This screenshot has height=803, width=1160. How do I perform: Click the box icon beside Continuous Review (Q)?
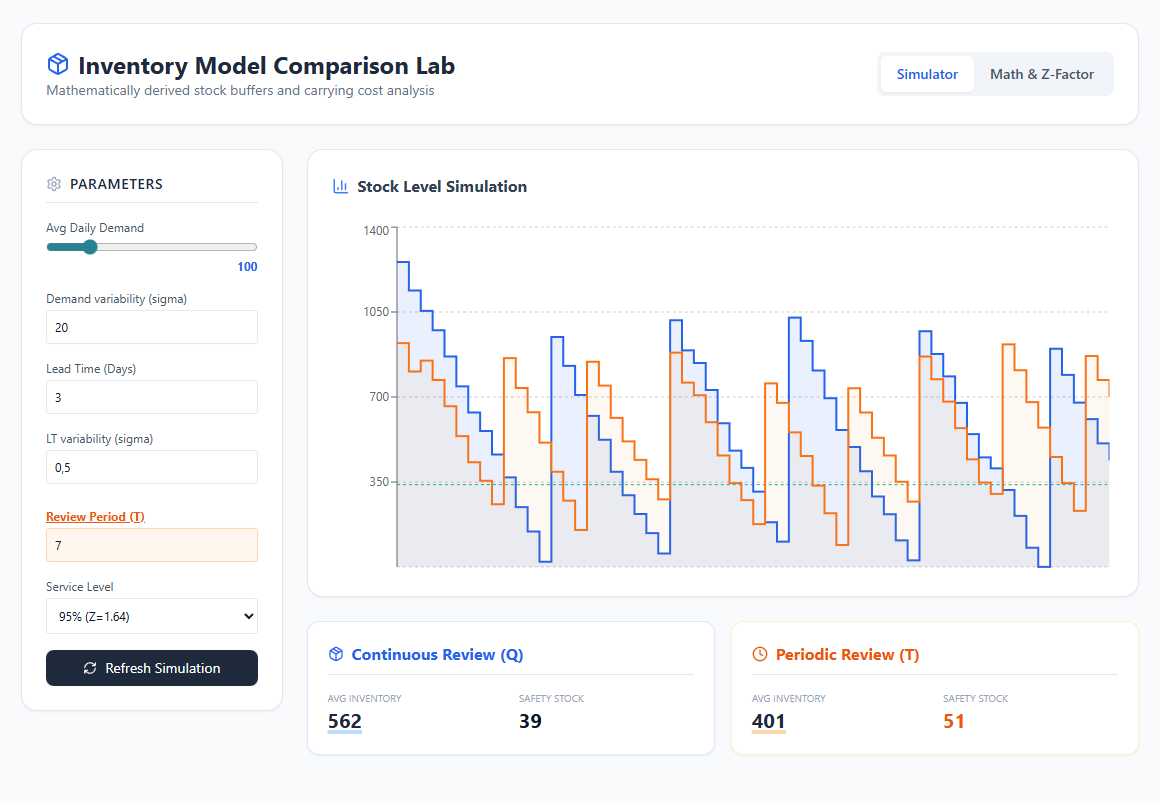point(336,654)
